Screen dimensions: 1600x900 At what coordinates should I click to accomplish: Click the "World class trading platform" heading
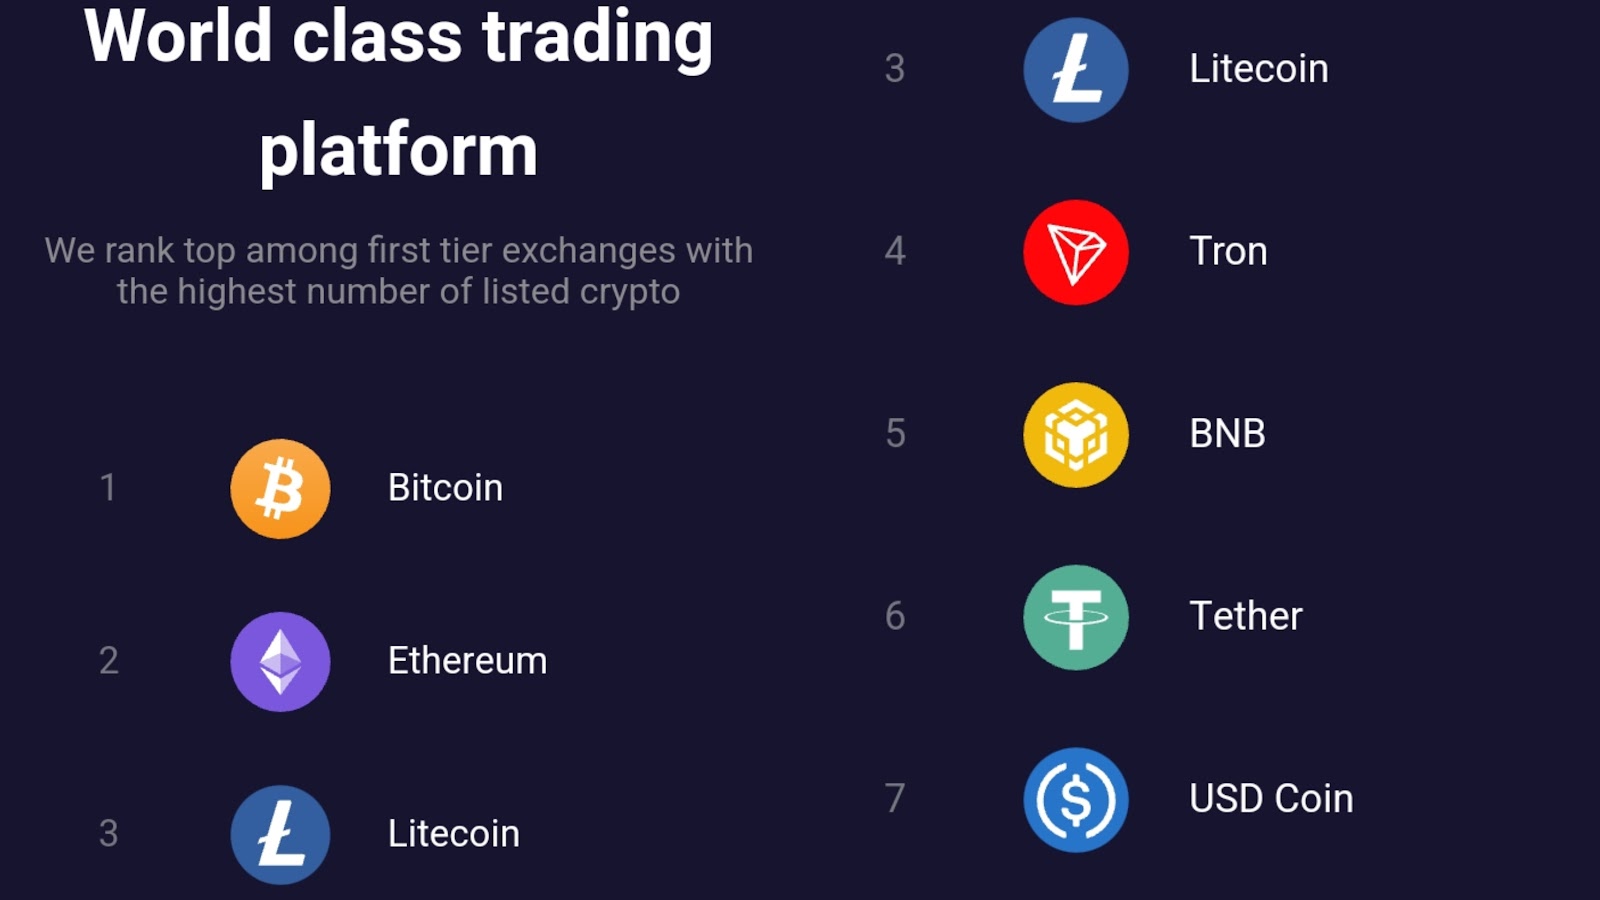398,93
